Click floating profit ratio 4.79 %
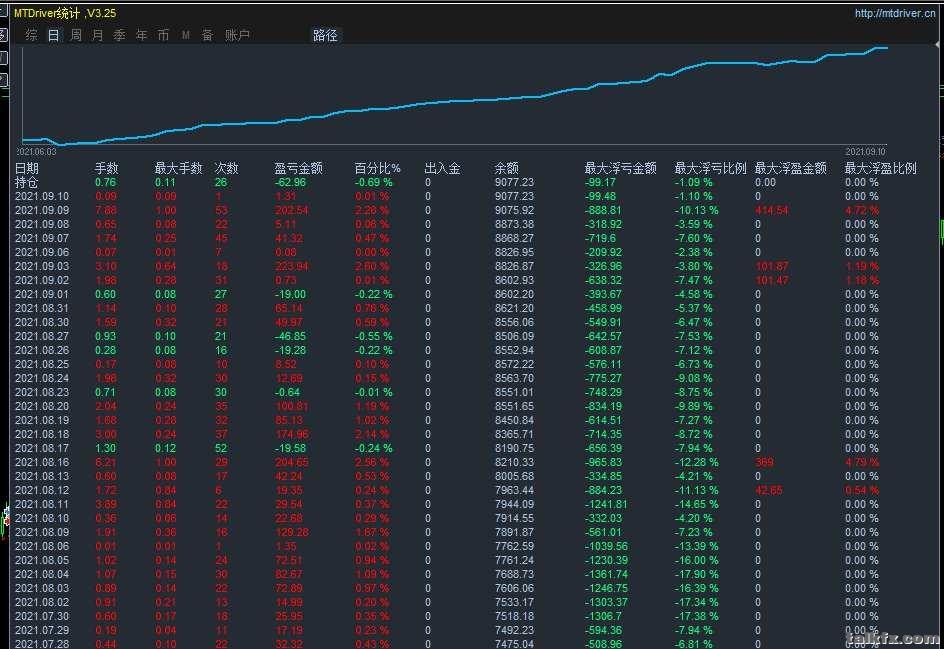Viewport: 944px width, 649px height. [x=862, y=462]
